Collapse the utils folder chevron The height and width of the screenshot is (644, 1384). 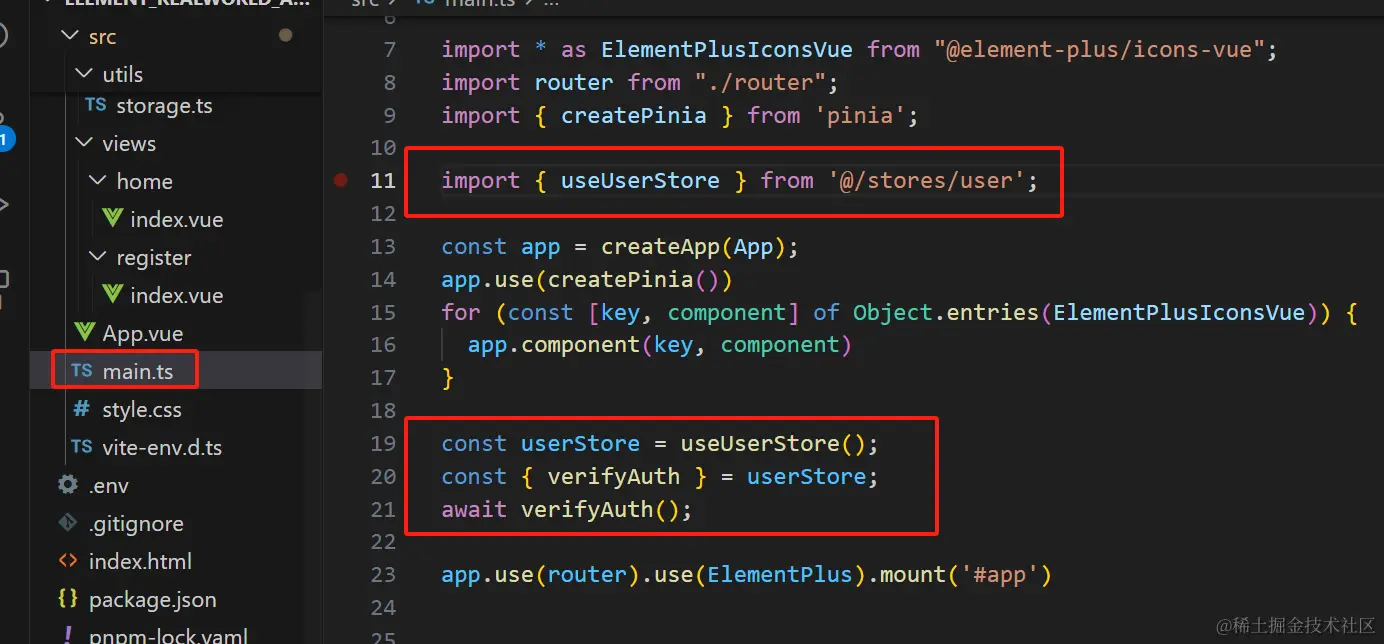point(83,74)
